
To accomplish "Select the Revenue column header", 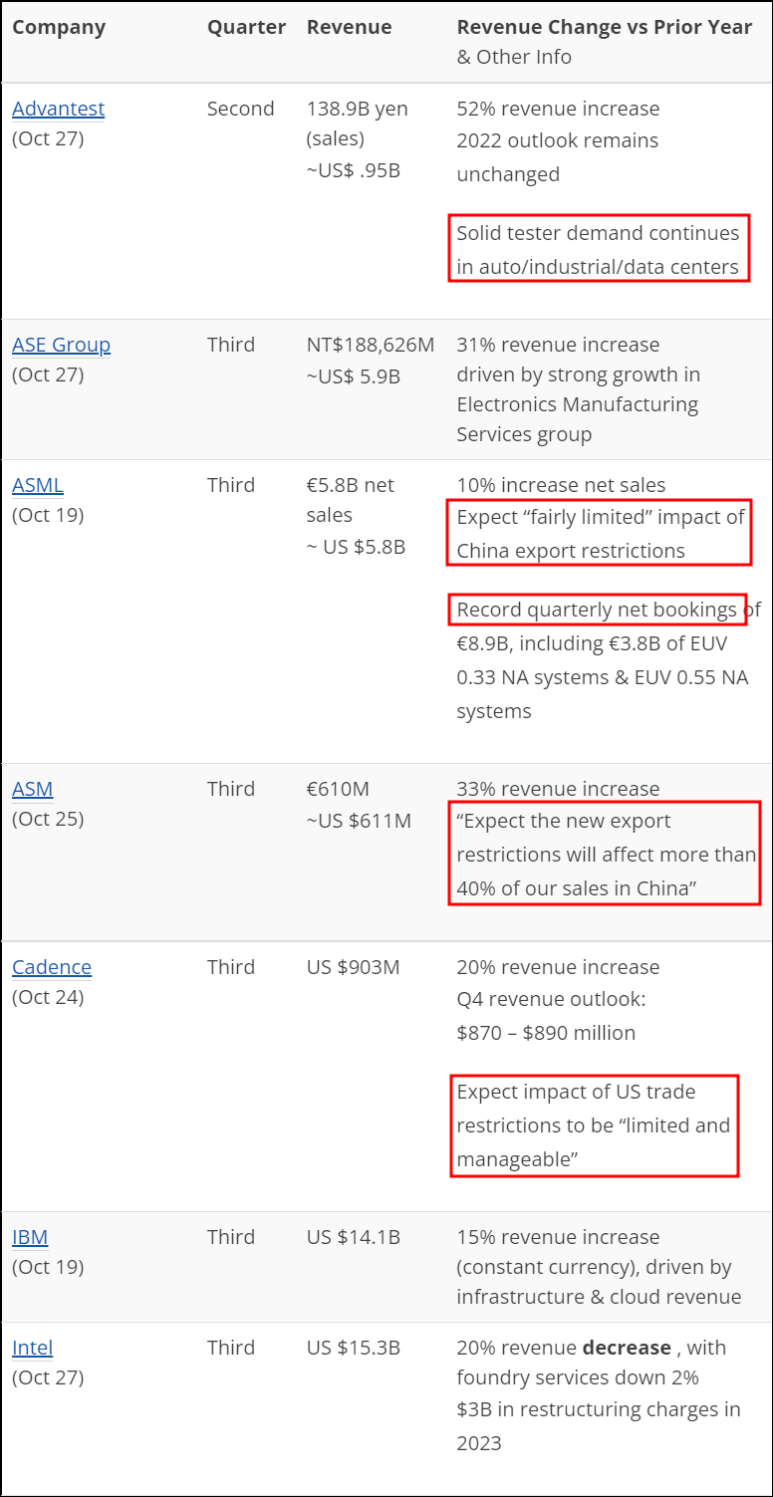I will tap(349, 27).
